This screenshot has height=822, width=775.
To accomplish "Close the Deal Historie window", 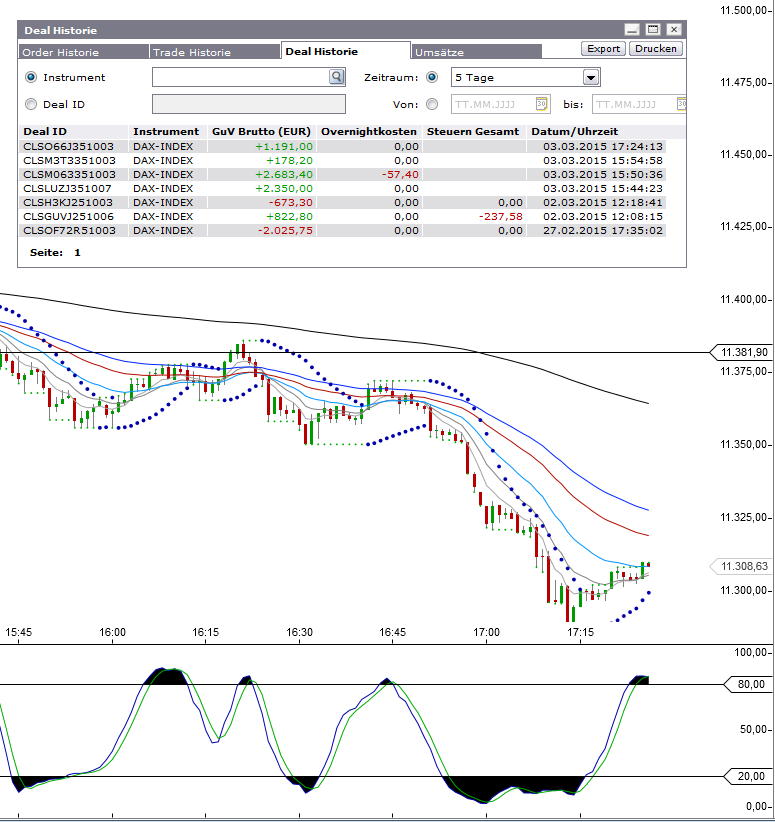I will (674, 30).
